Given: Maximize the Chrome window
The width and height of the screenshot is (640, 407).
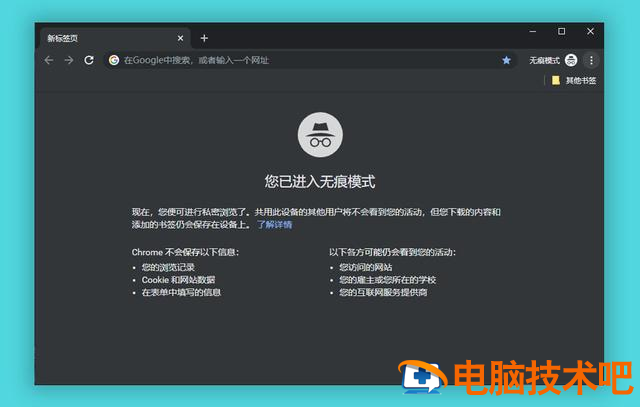Looking at the screenshot, I should (x=562, y=31).
